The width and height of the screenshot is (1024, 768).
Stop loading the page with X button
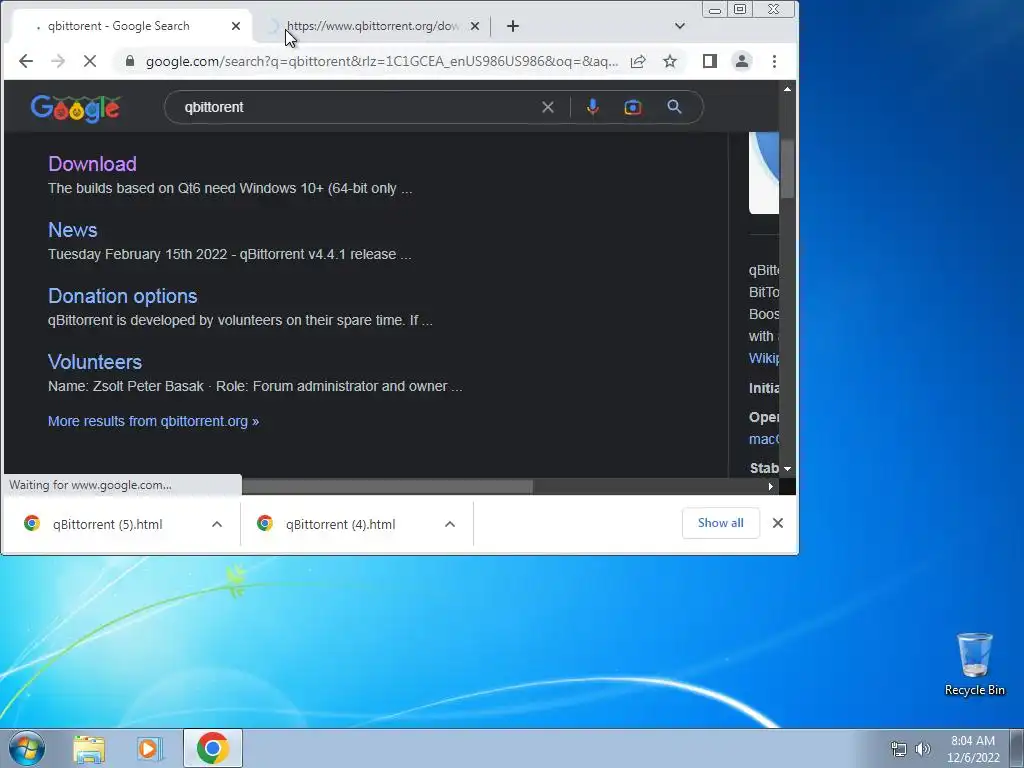pyautogui.click(x=89, y=61)
